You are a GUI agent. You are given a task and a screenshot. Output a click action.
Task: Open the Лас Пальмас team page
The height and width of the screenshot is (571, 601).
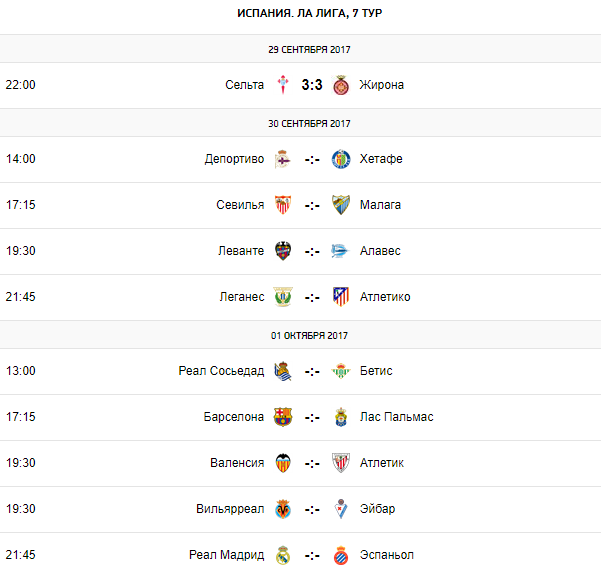point(396,417)
